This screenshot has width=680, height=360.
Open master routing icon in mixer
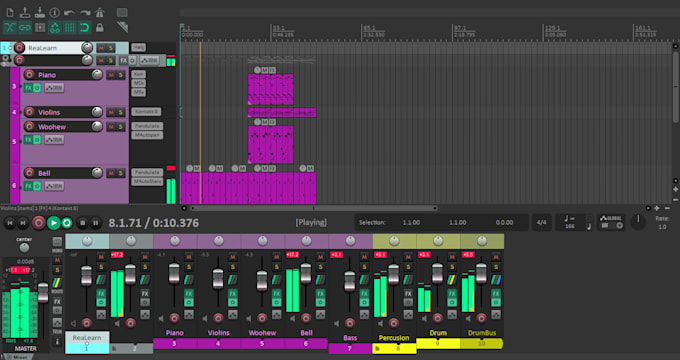pyautogui.click(x=57, y=283)
